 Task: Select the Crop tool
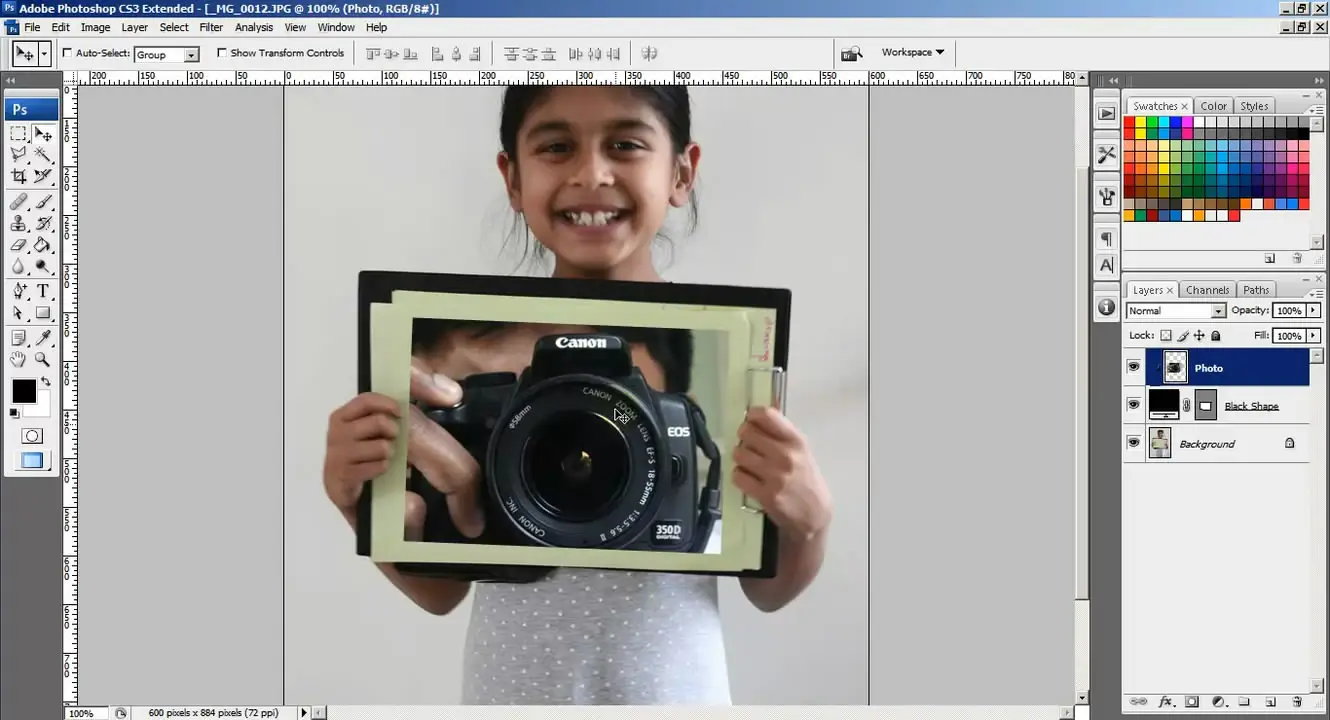point(19,176)
